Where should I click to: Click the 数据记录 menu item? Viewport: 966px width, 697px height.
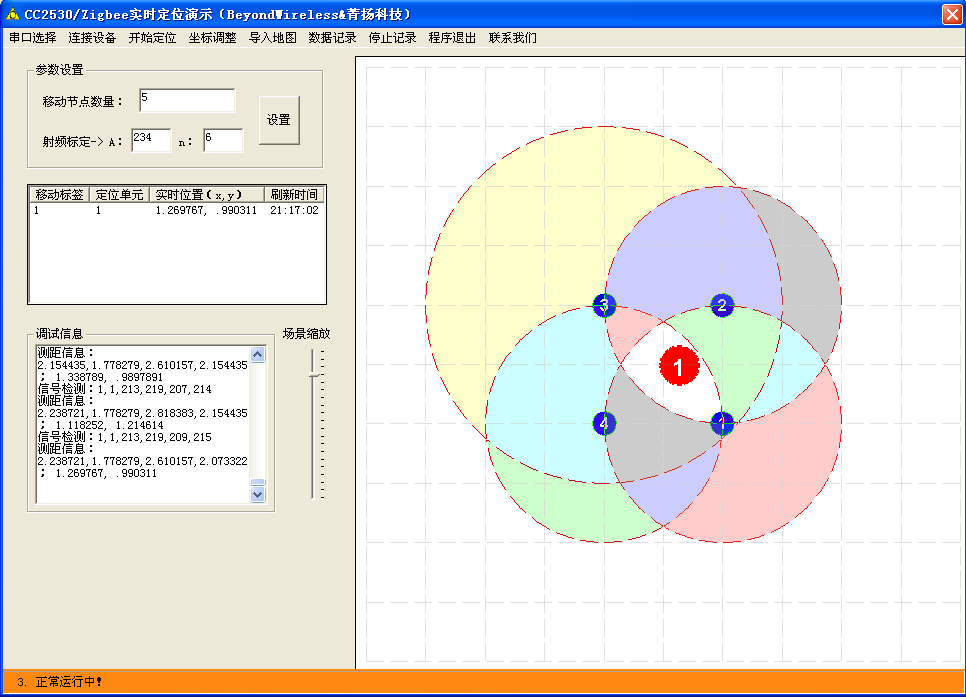pyautogui.click(x=333, y=38)
